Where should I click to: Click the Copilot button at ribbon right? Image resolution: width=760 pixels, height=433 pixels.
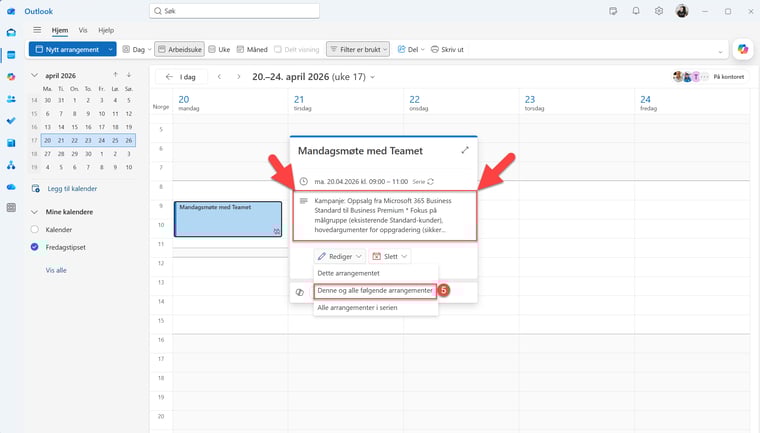point(743,49)
